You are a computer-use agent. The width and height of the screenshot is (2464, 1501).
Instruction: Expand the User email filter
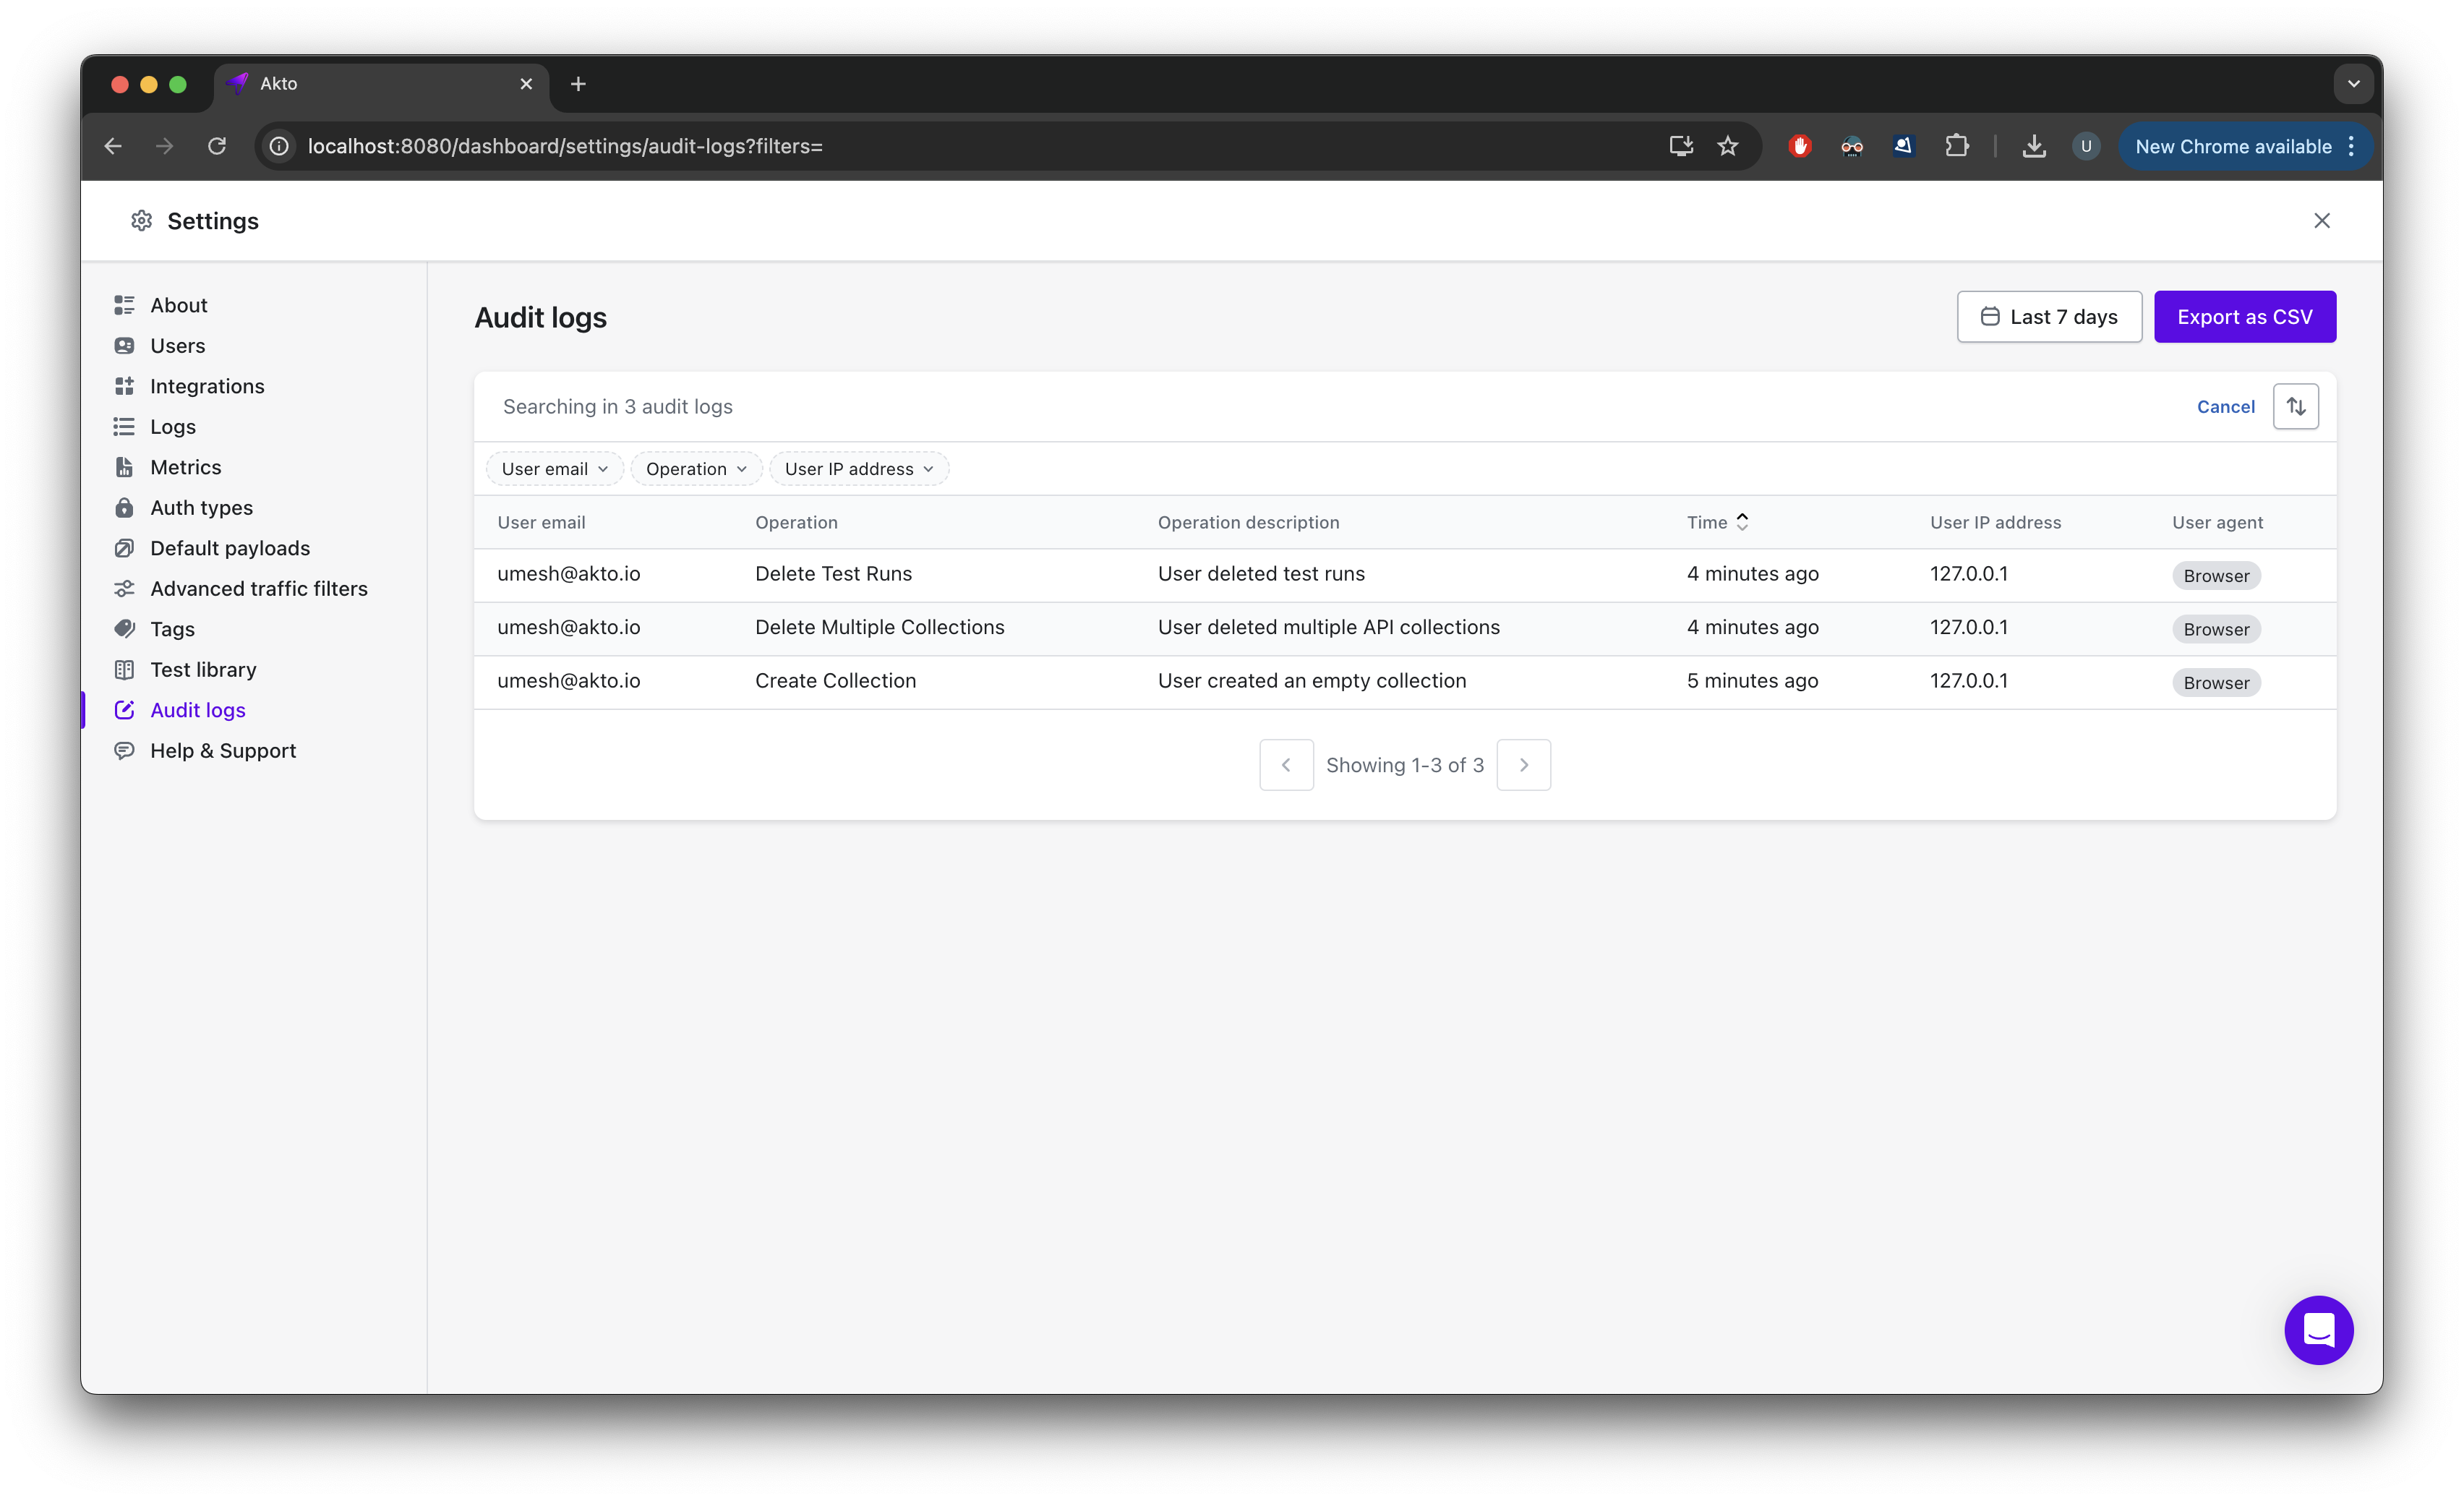pyautogui.click(x=554, y=469)
